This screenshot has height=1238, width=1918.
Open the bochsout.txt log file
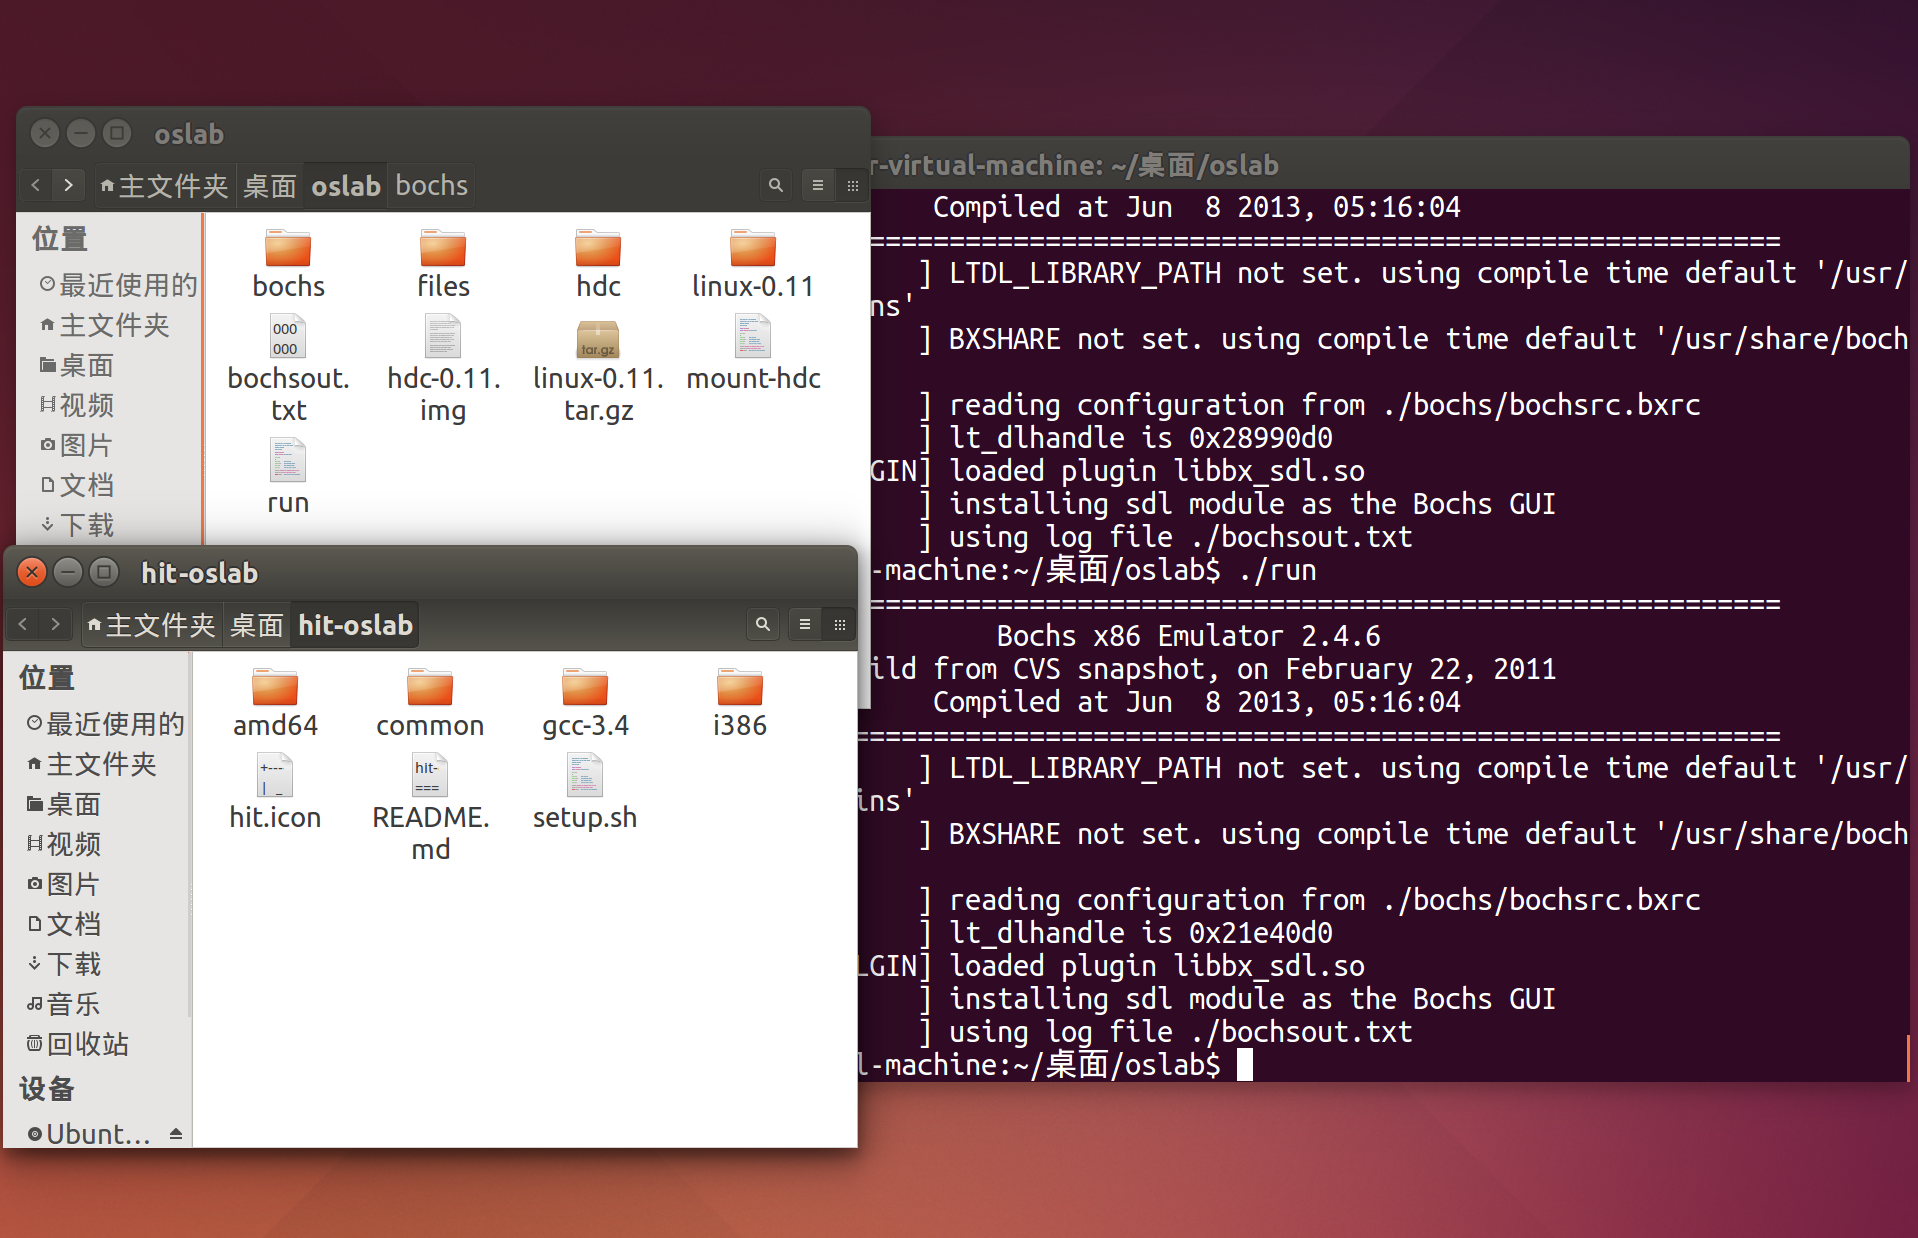(x=288, y=360)
